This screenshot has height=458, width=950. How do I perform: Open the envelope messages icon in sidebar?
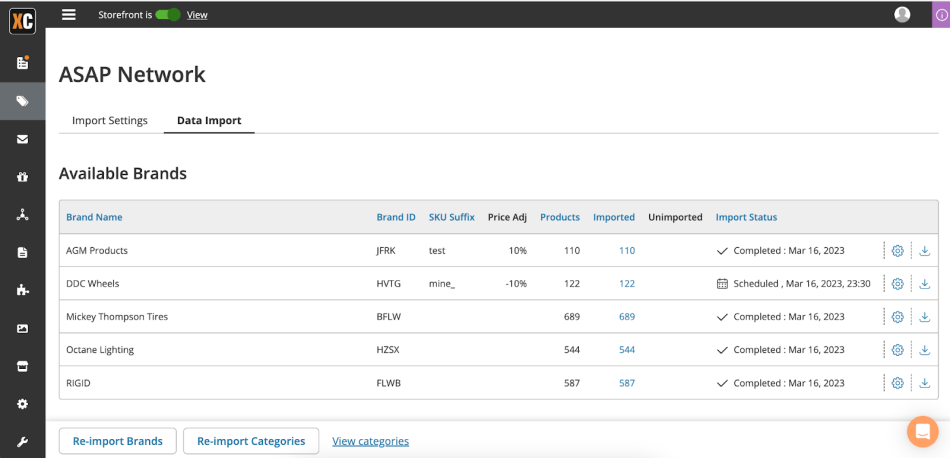coord(22,139)
